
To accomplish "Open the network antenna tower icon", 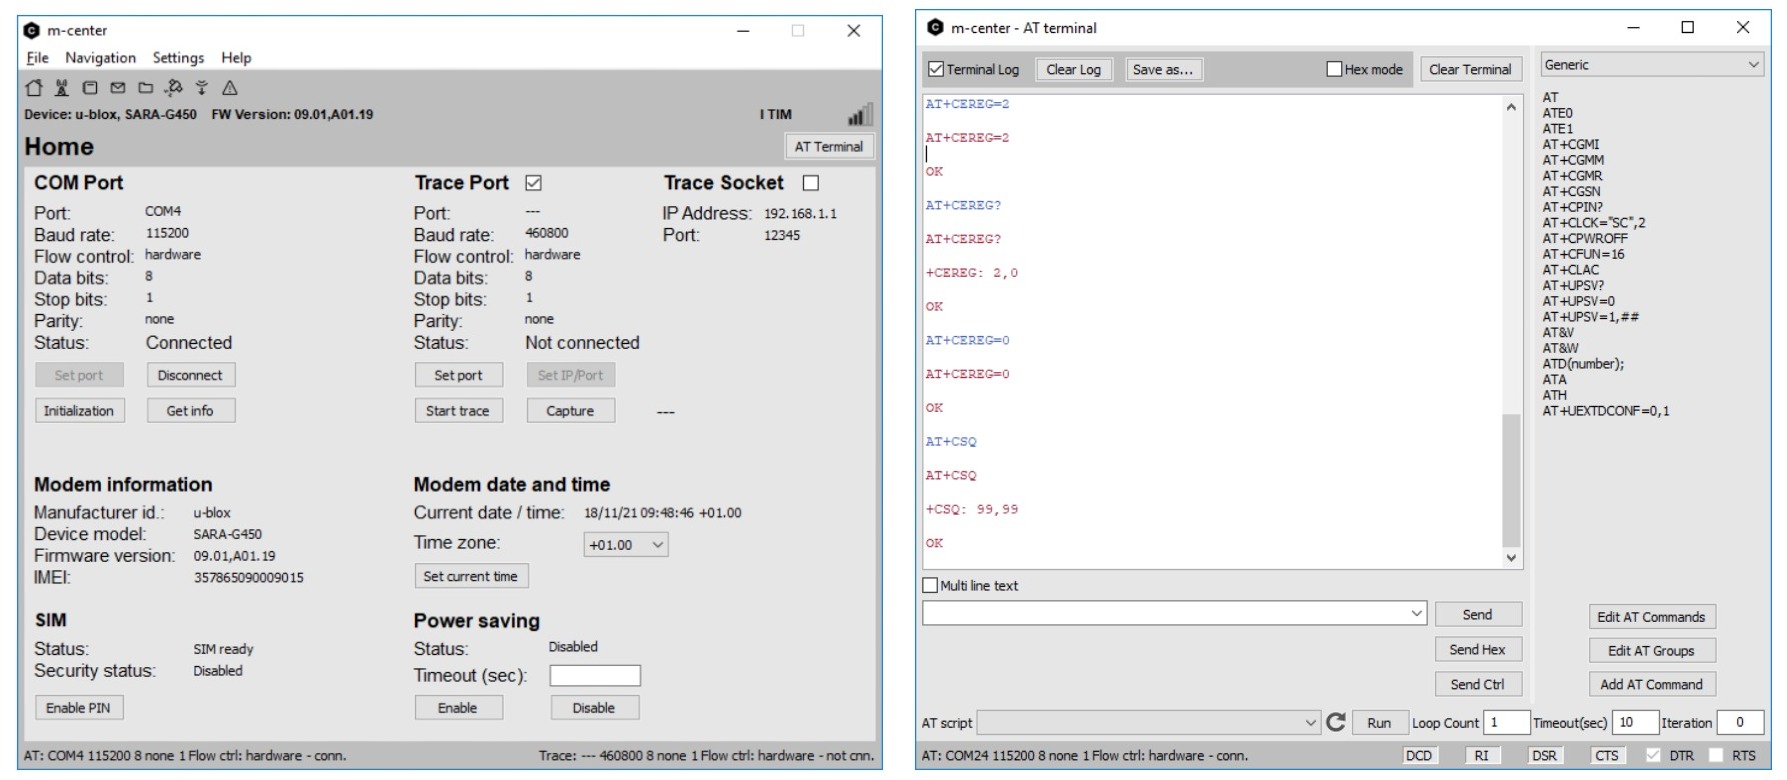I will tap(62, 88).
